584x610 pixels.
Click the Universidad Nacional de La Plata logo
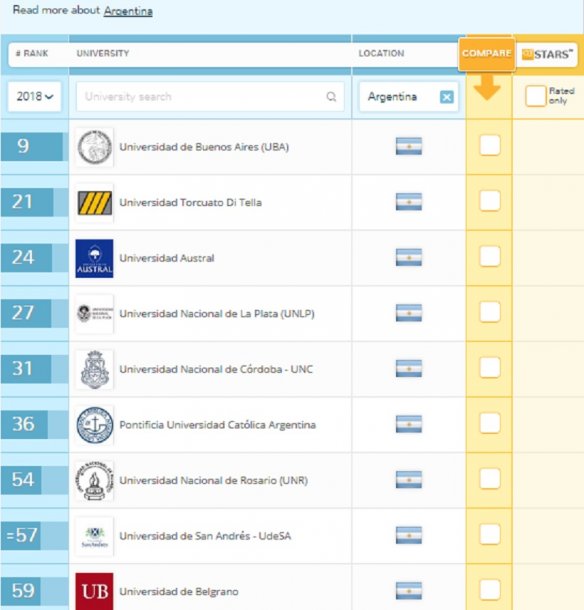(95, 314)
